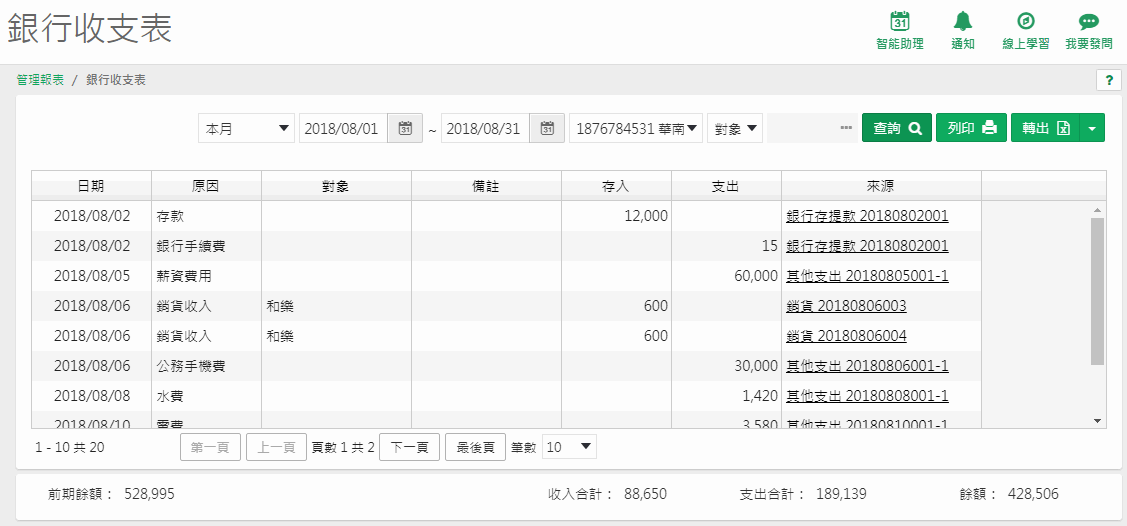Click the 對象 column header
The width and height of the screenshot is (1127, 526).
tap(336, 186)
